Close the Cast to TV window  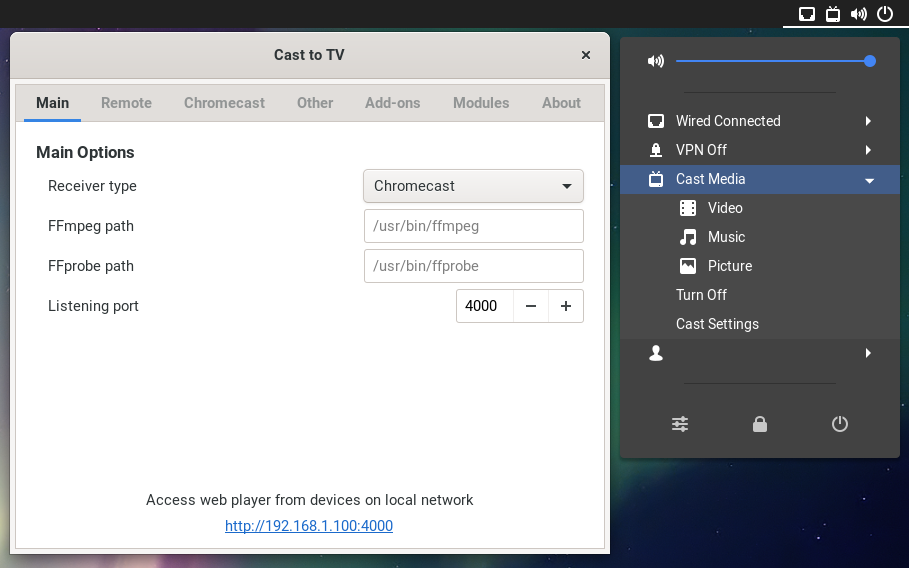(586, 55)
